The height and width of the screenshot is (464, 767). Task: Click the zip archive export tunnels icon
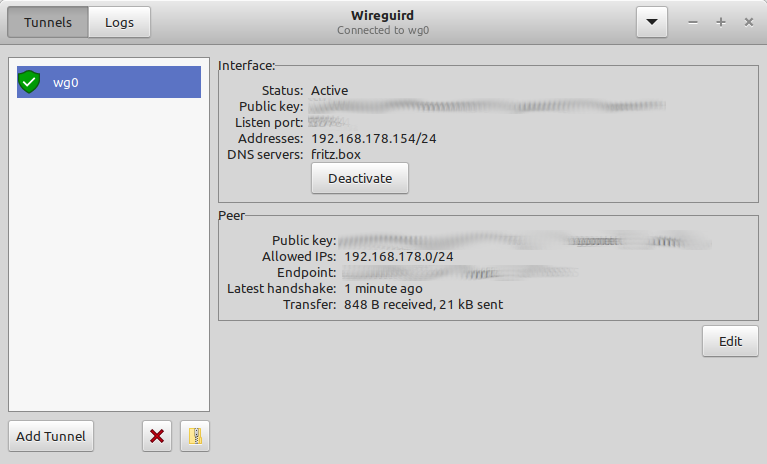click(x=195, y=436)
